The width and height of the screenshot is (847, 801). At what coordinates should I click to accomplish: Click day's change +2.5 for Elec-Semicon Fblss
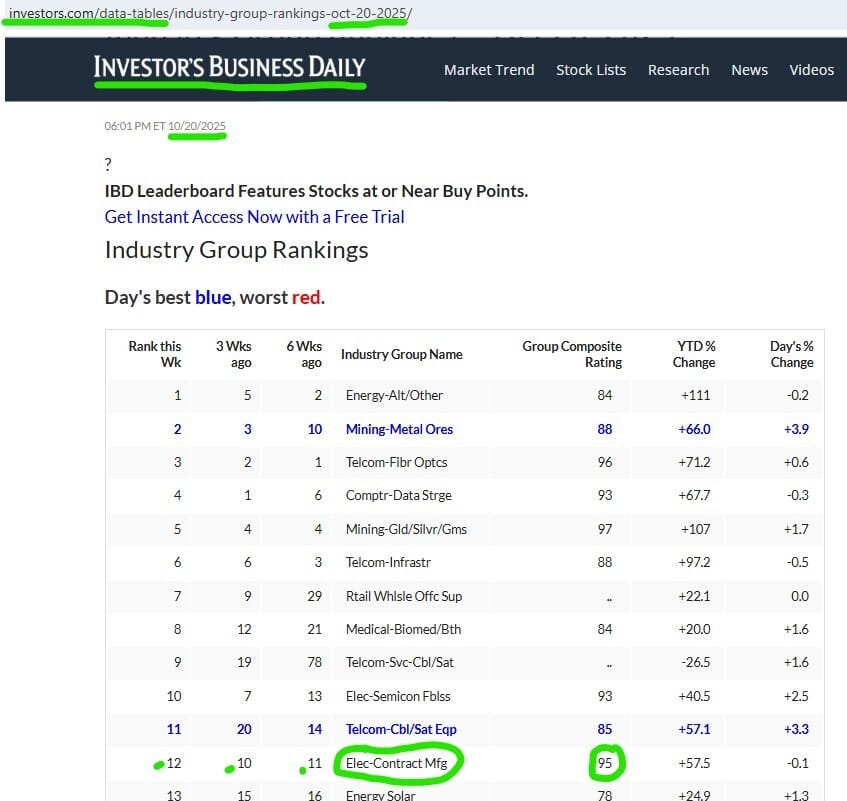[796, 696]
